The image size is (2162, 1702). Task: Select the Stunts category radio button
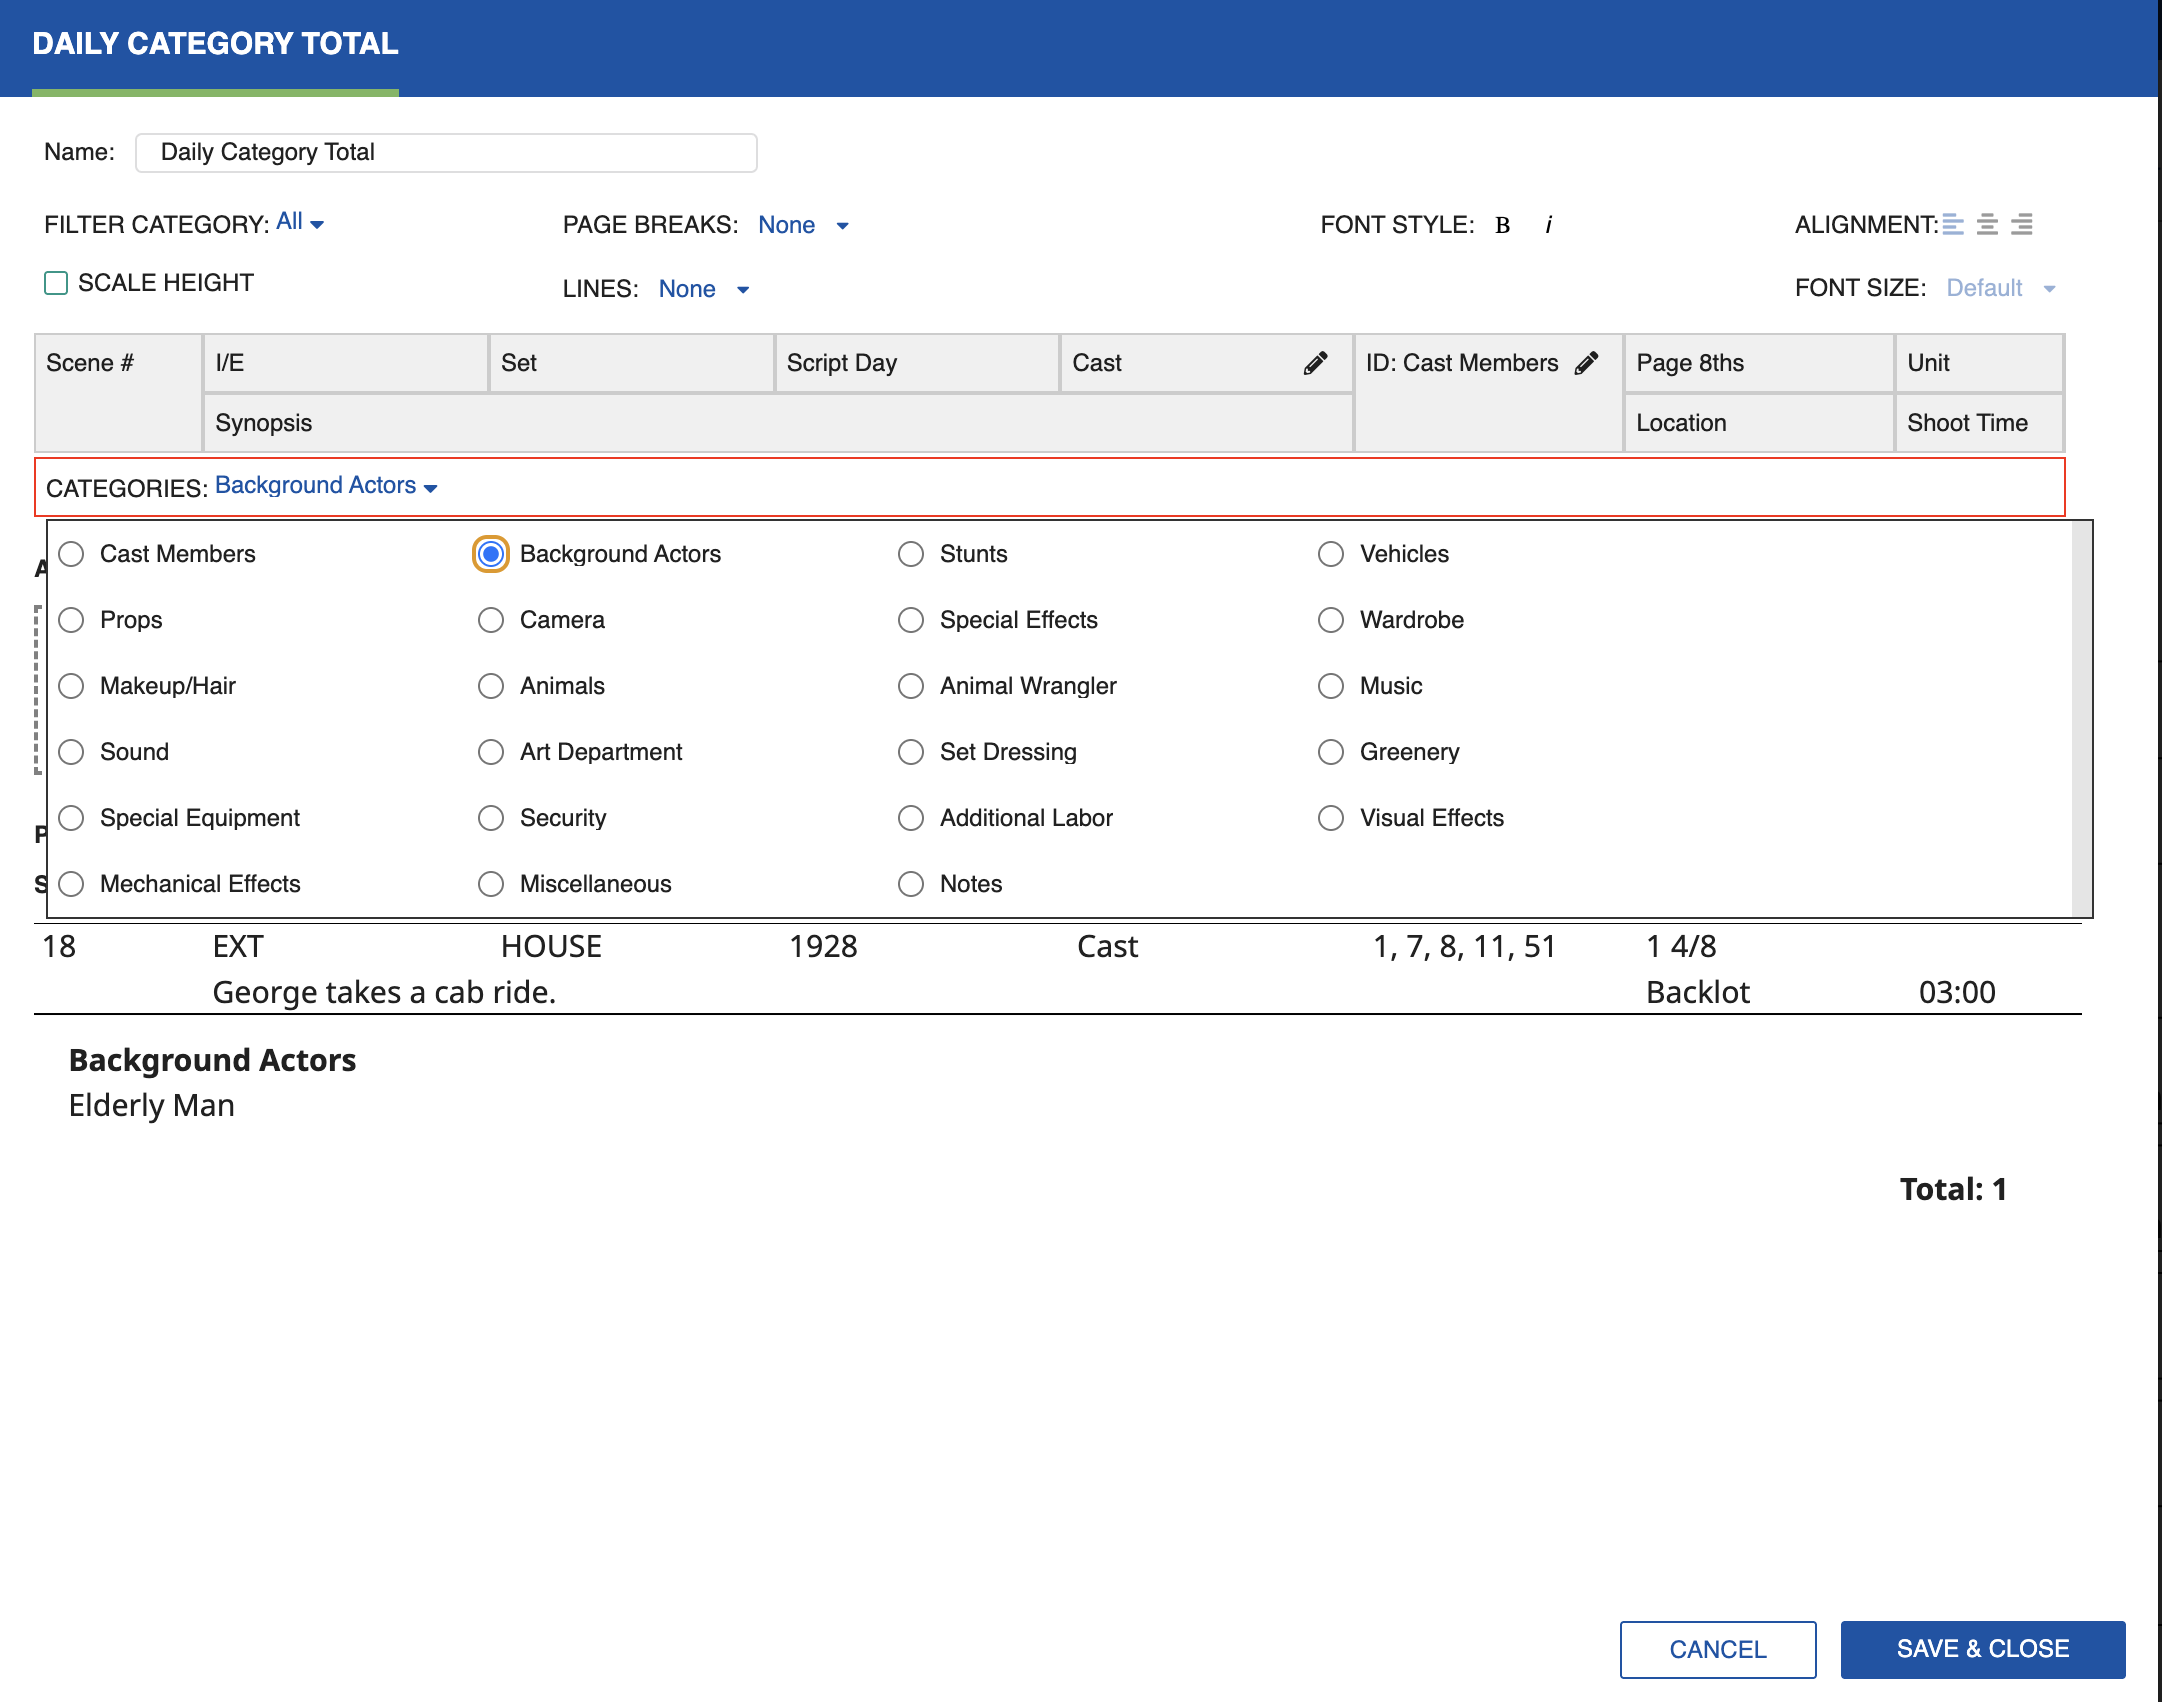point(911,553)
